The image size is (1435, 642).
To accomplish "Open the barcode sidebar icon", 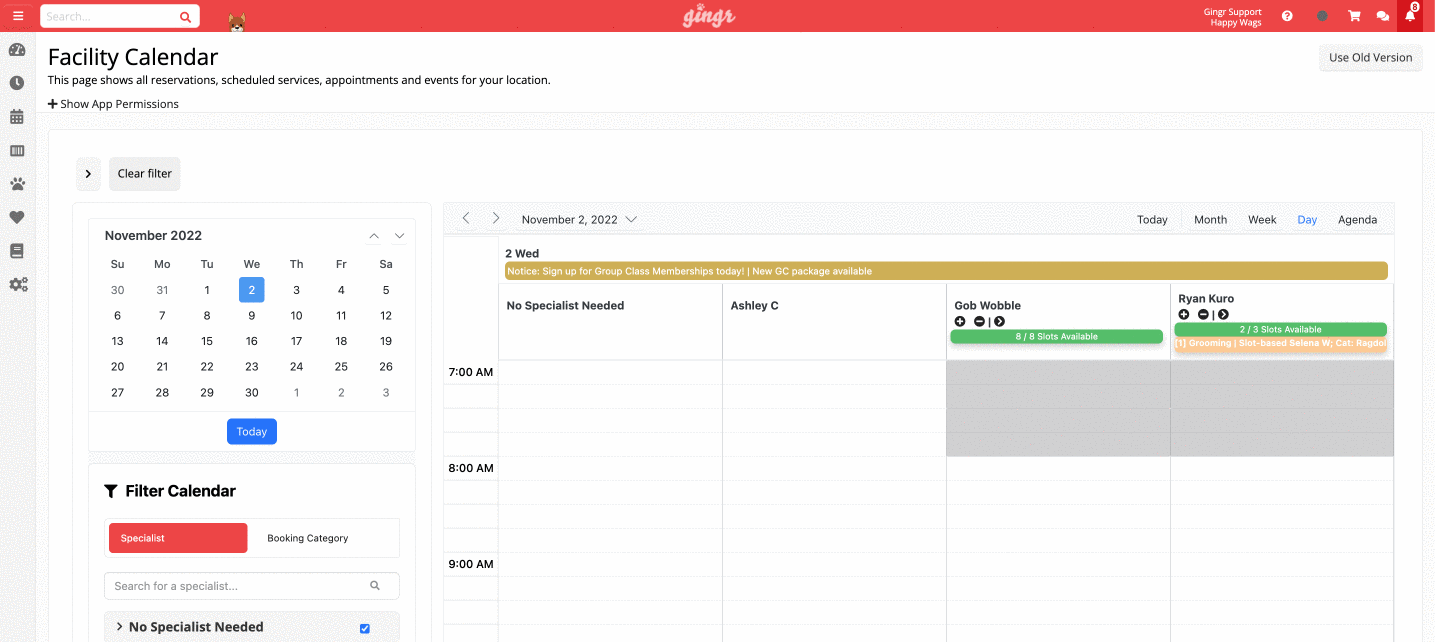I will (17, 150).
